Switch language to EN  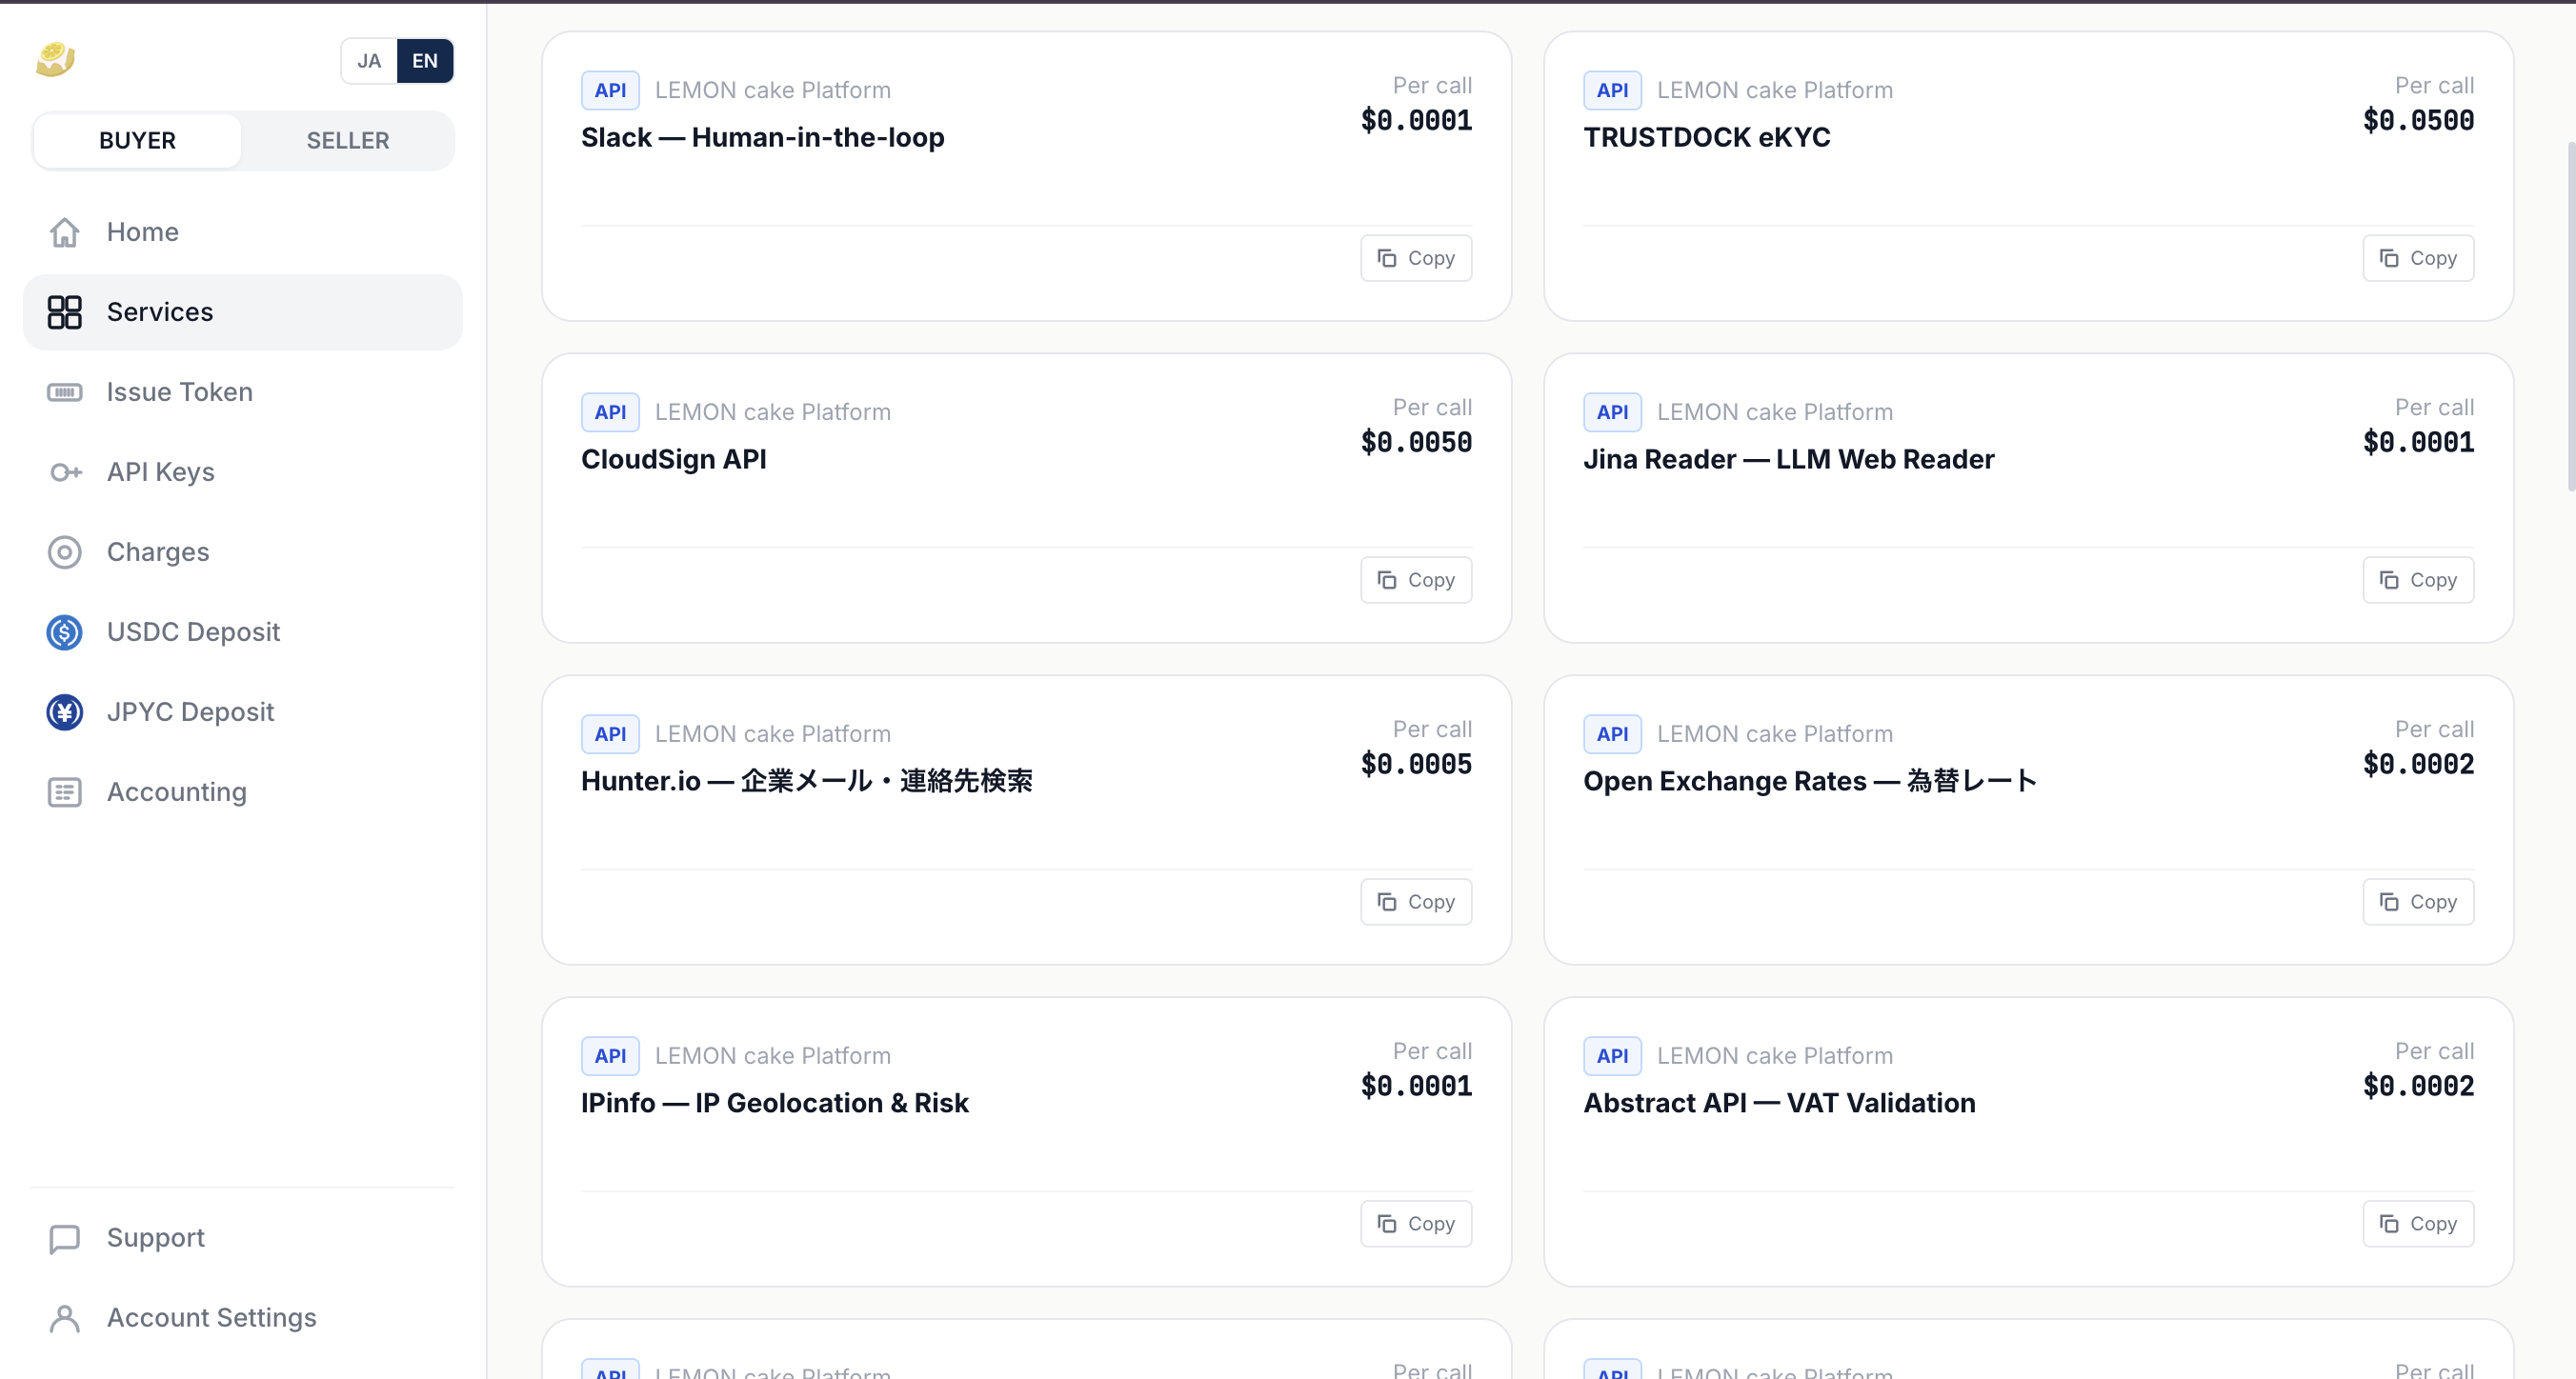(425, 61)
